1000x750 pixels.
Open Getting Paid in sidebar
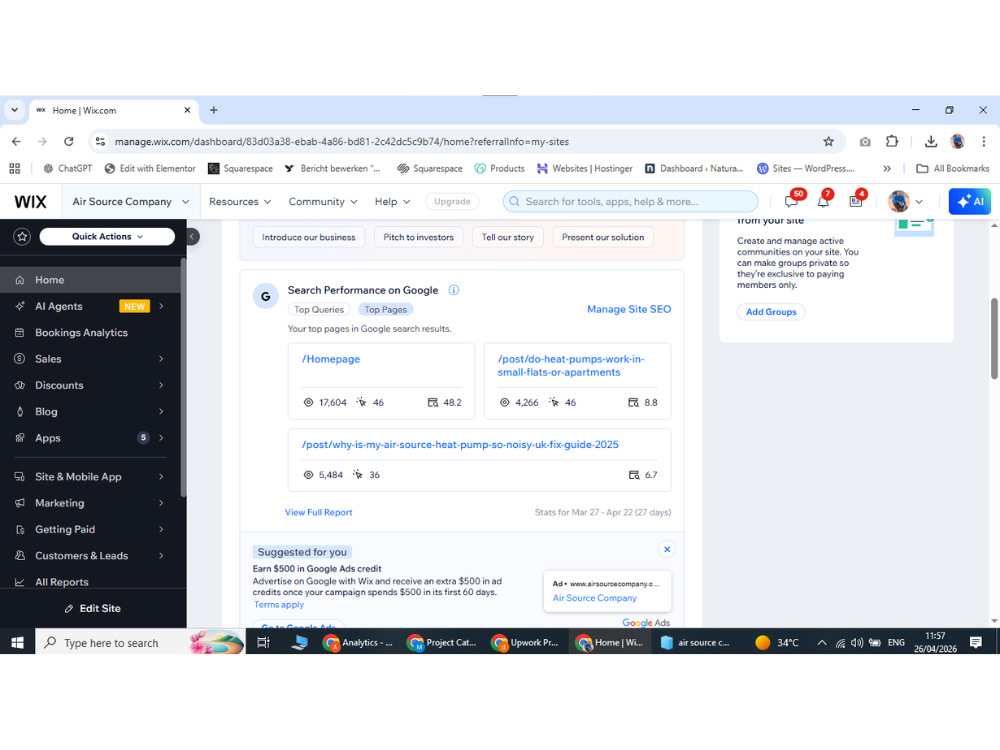91,529
